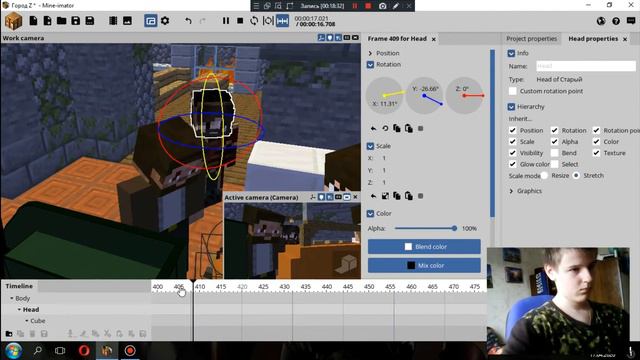This screenshot has height=360, width=640.
Task: Click the Blend color button
Action: pyautogui.click(x=424, y=247)
